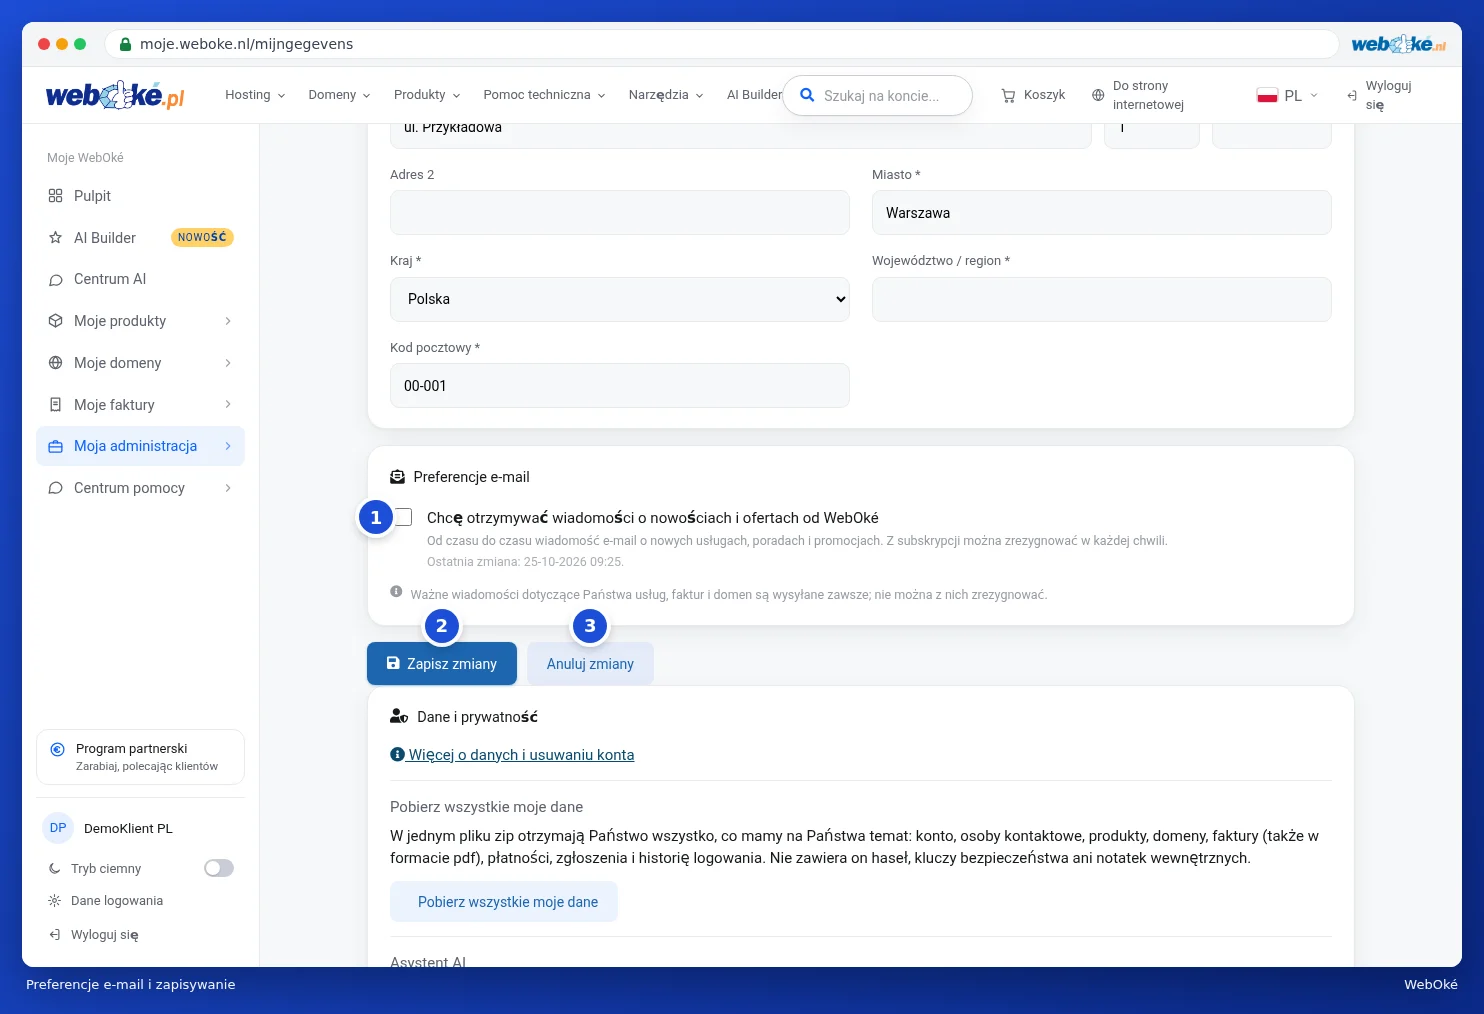Select Moja administracja in sidebar
This screenshot has width=1484, height=1014.
coord(140,446)
